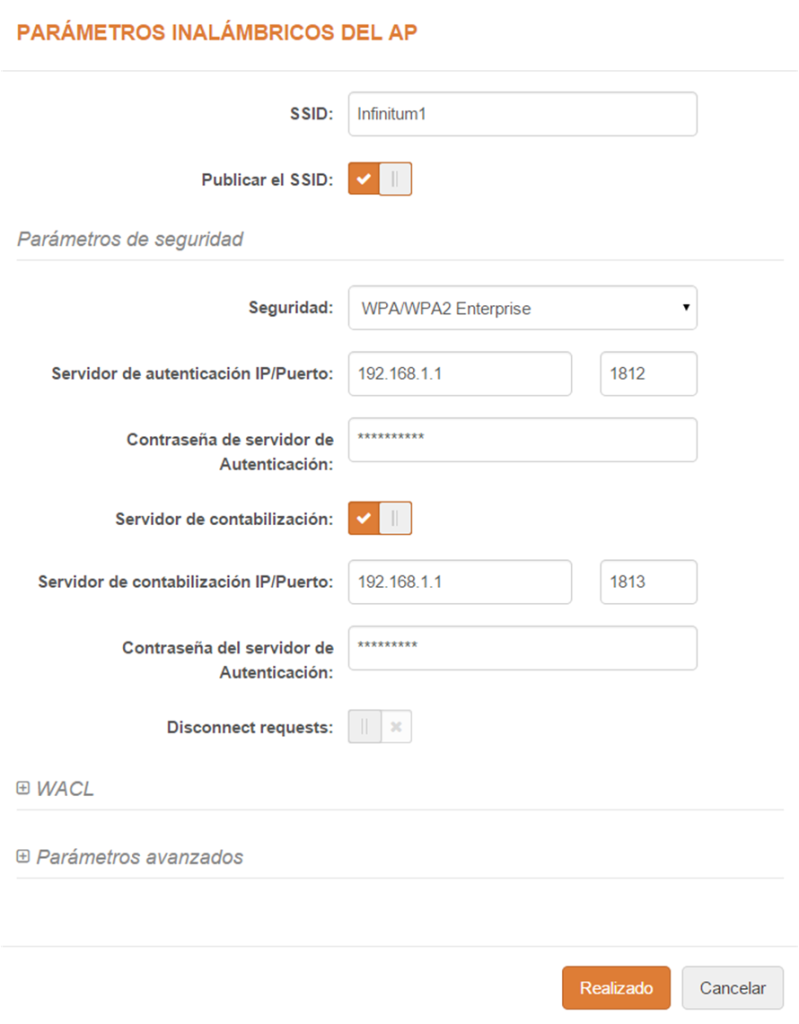Click the accounting port field showing 1813

pyautogui.click(x=648, y=582)
